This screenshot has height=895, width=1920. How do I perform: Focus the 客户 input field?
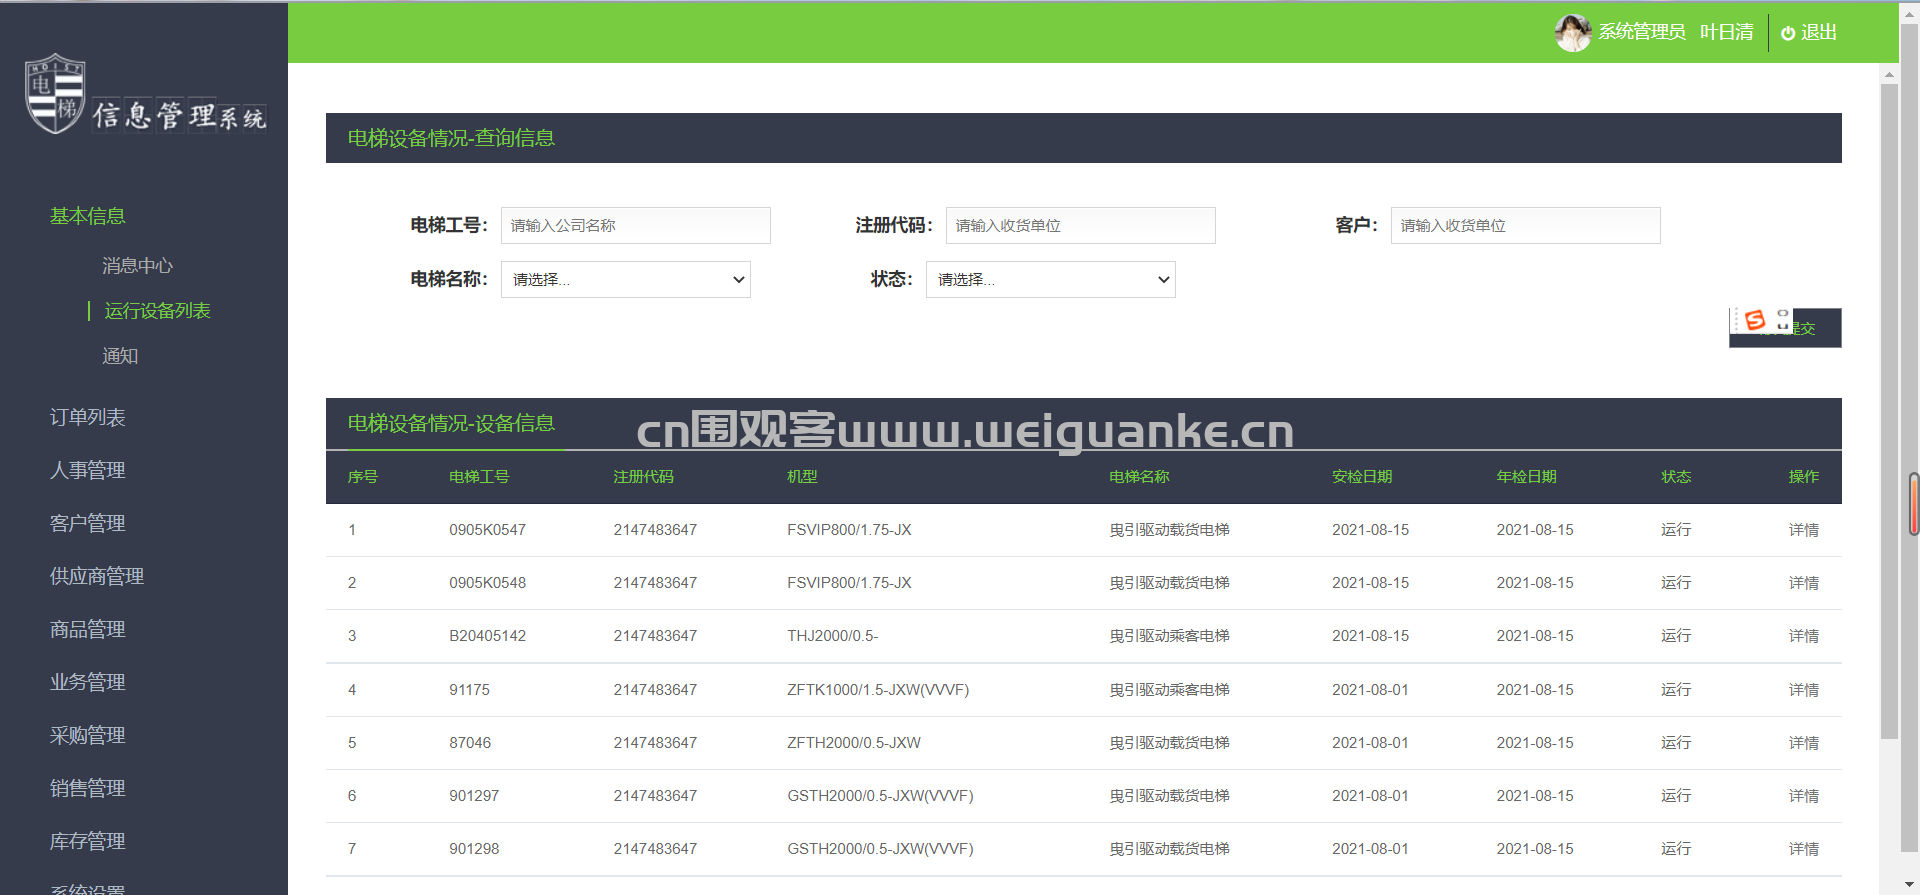1526,226
